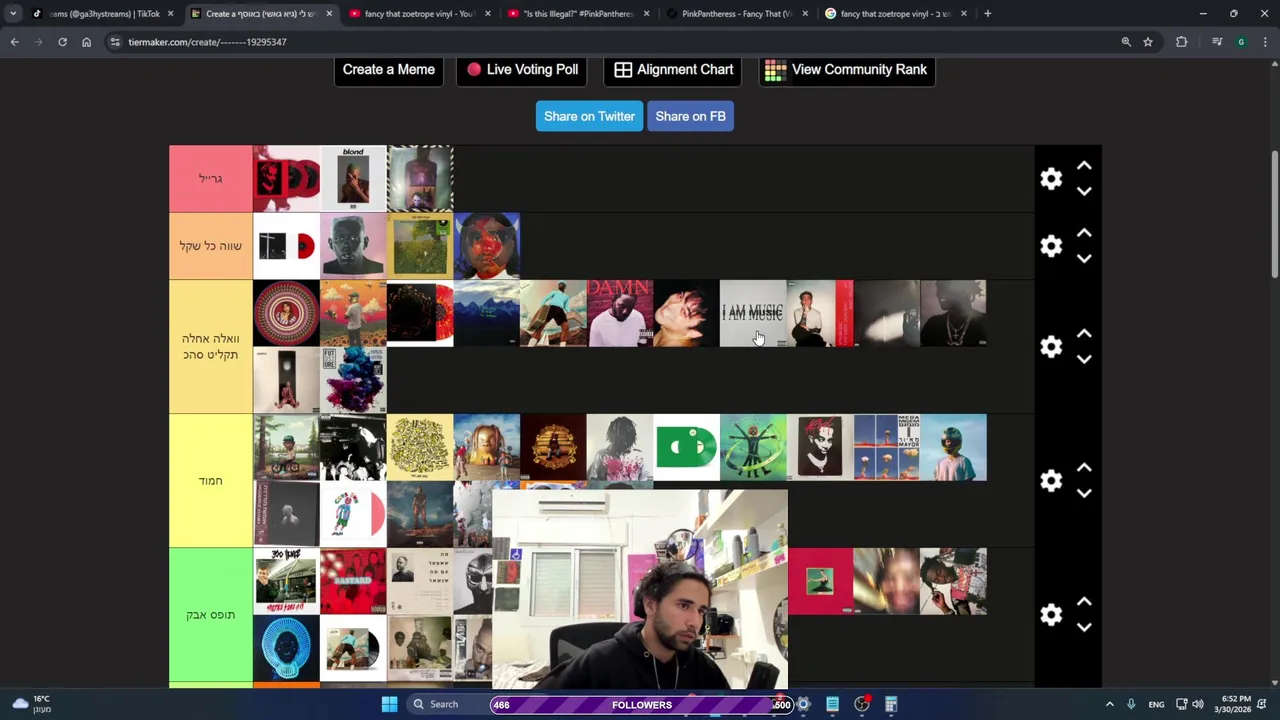Click the Create a Meme button
1280x720 pixels.
click(x=389, y=70)
